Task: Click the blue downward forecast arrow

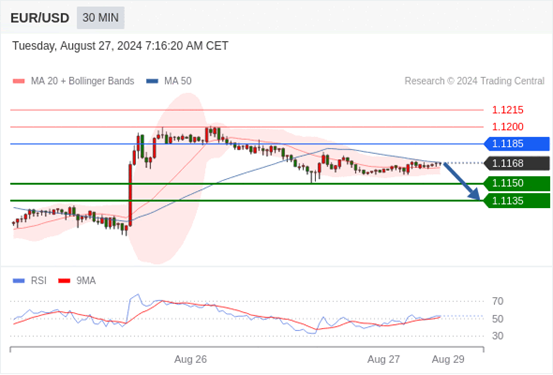Action: pos(462,182)
